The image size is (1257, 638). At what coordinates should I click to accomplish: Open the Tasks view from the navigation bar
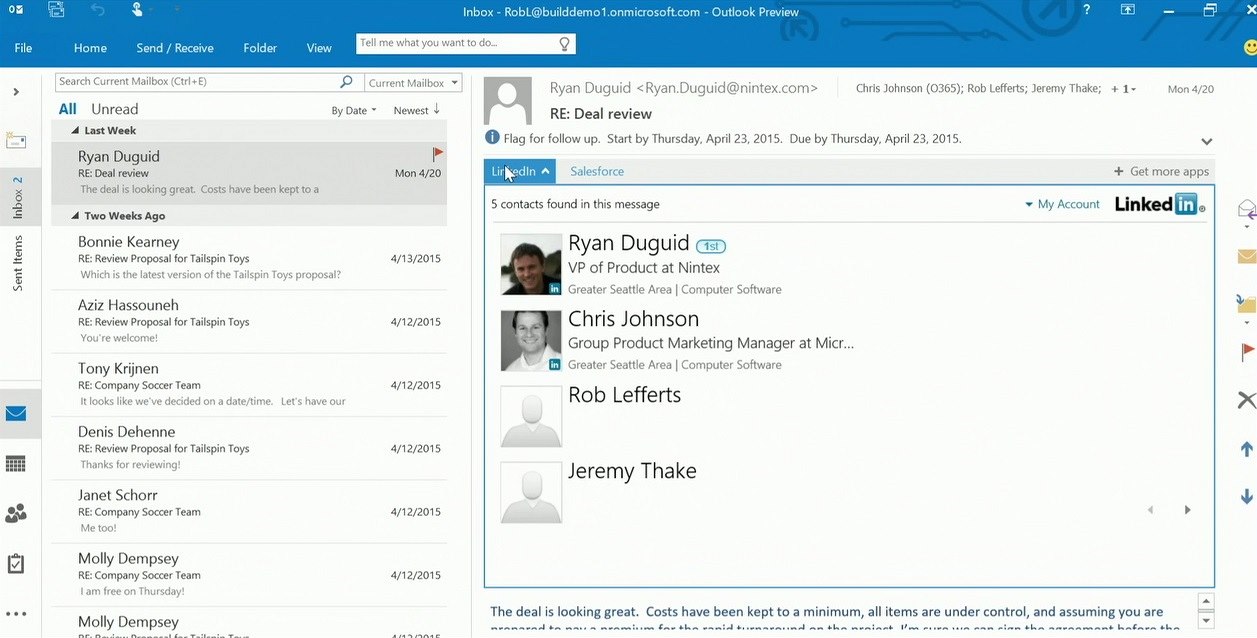[x=16, y=564]
